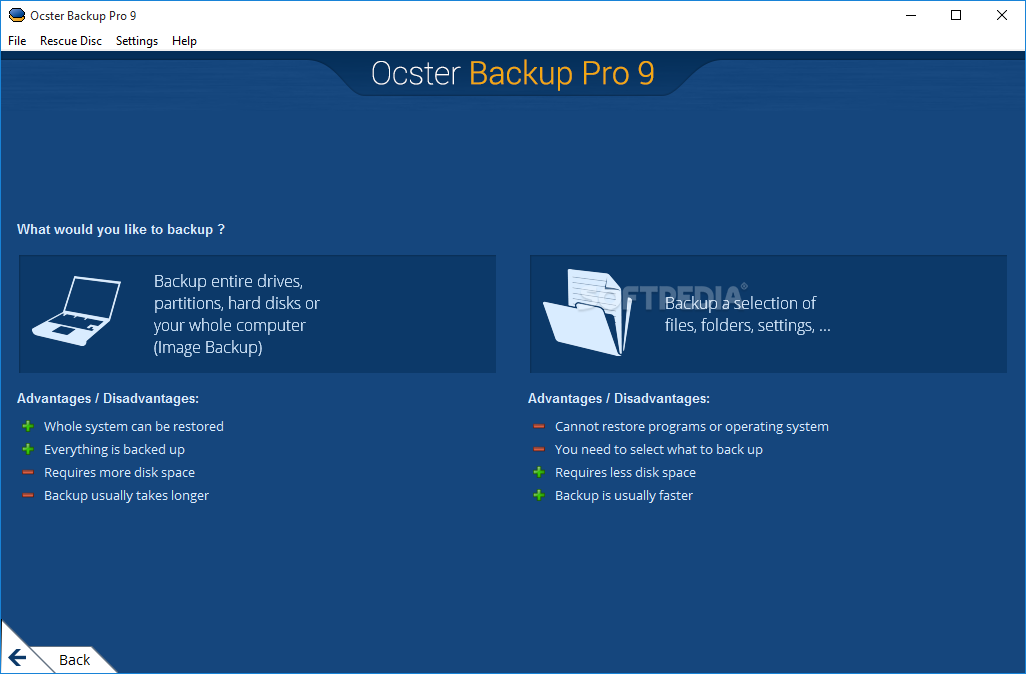This screenshot has height=674, width=1026.
Task: Open the Settings menu
Action: click(137, 41)
